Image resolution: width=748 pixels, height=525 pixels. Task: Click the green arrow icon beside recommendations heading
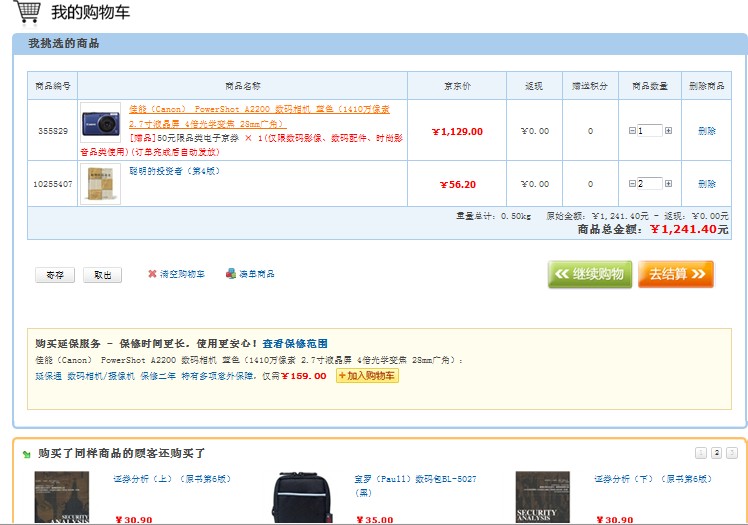[x=27, y=454]
